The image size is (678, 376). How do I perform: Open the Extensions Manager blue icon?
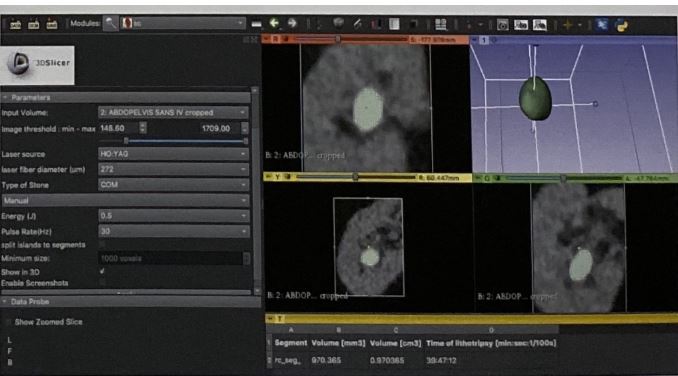click(x=601, y=25)
